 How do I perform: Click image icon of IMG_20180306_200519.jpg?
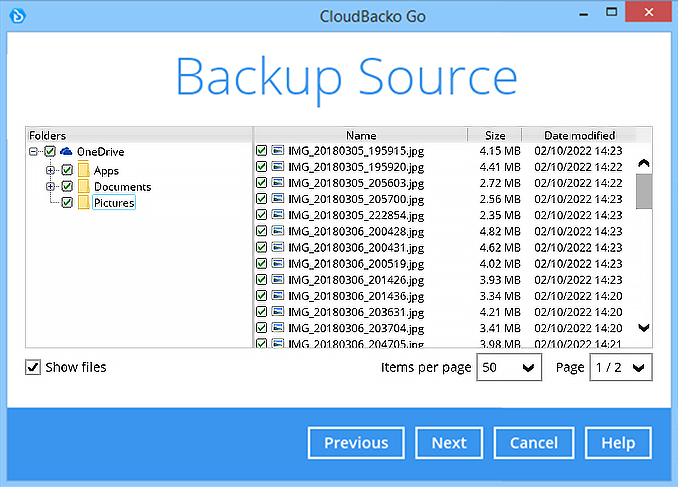[278, 263]
